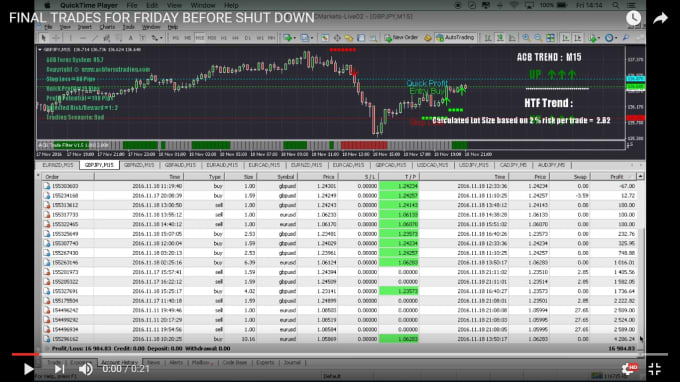This screenshot has width=680, height=382.
Task: Open the QuickTime File menu
Action: click(132, 5)
